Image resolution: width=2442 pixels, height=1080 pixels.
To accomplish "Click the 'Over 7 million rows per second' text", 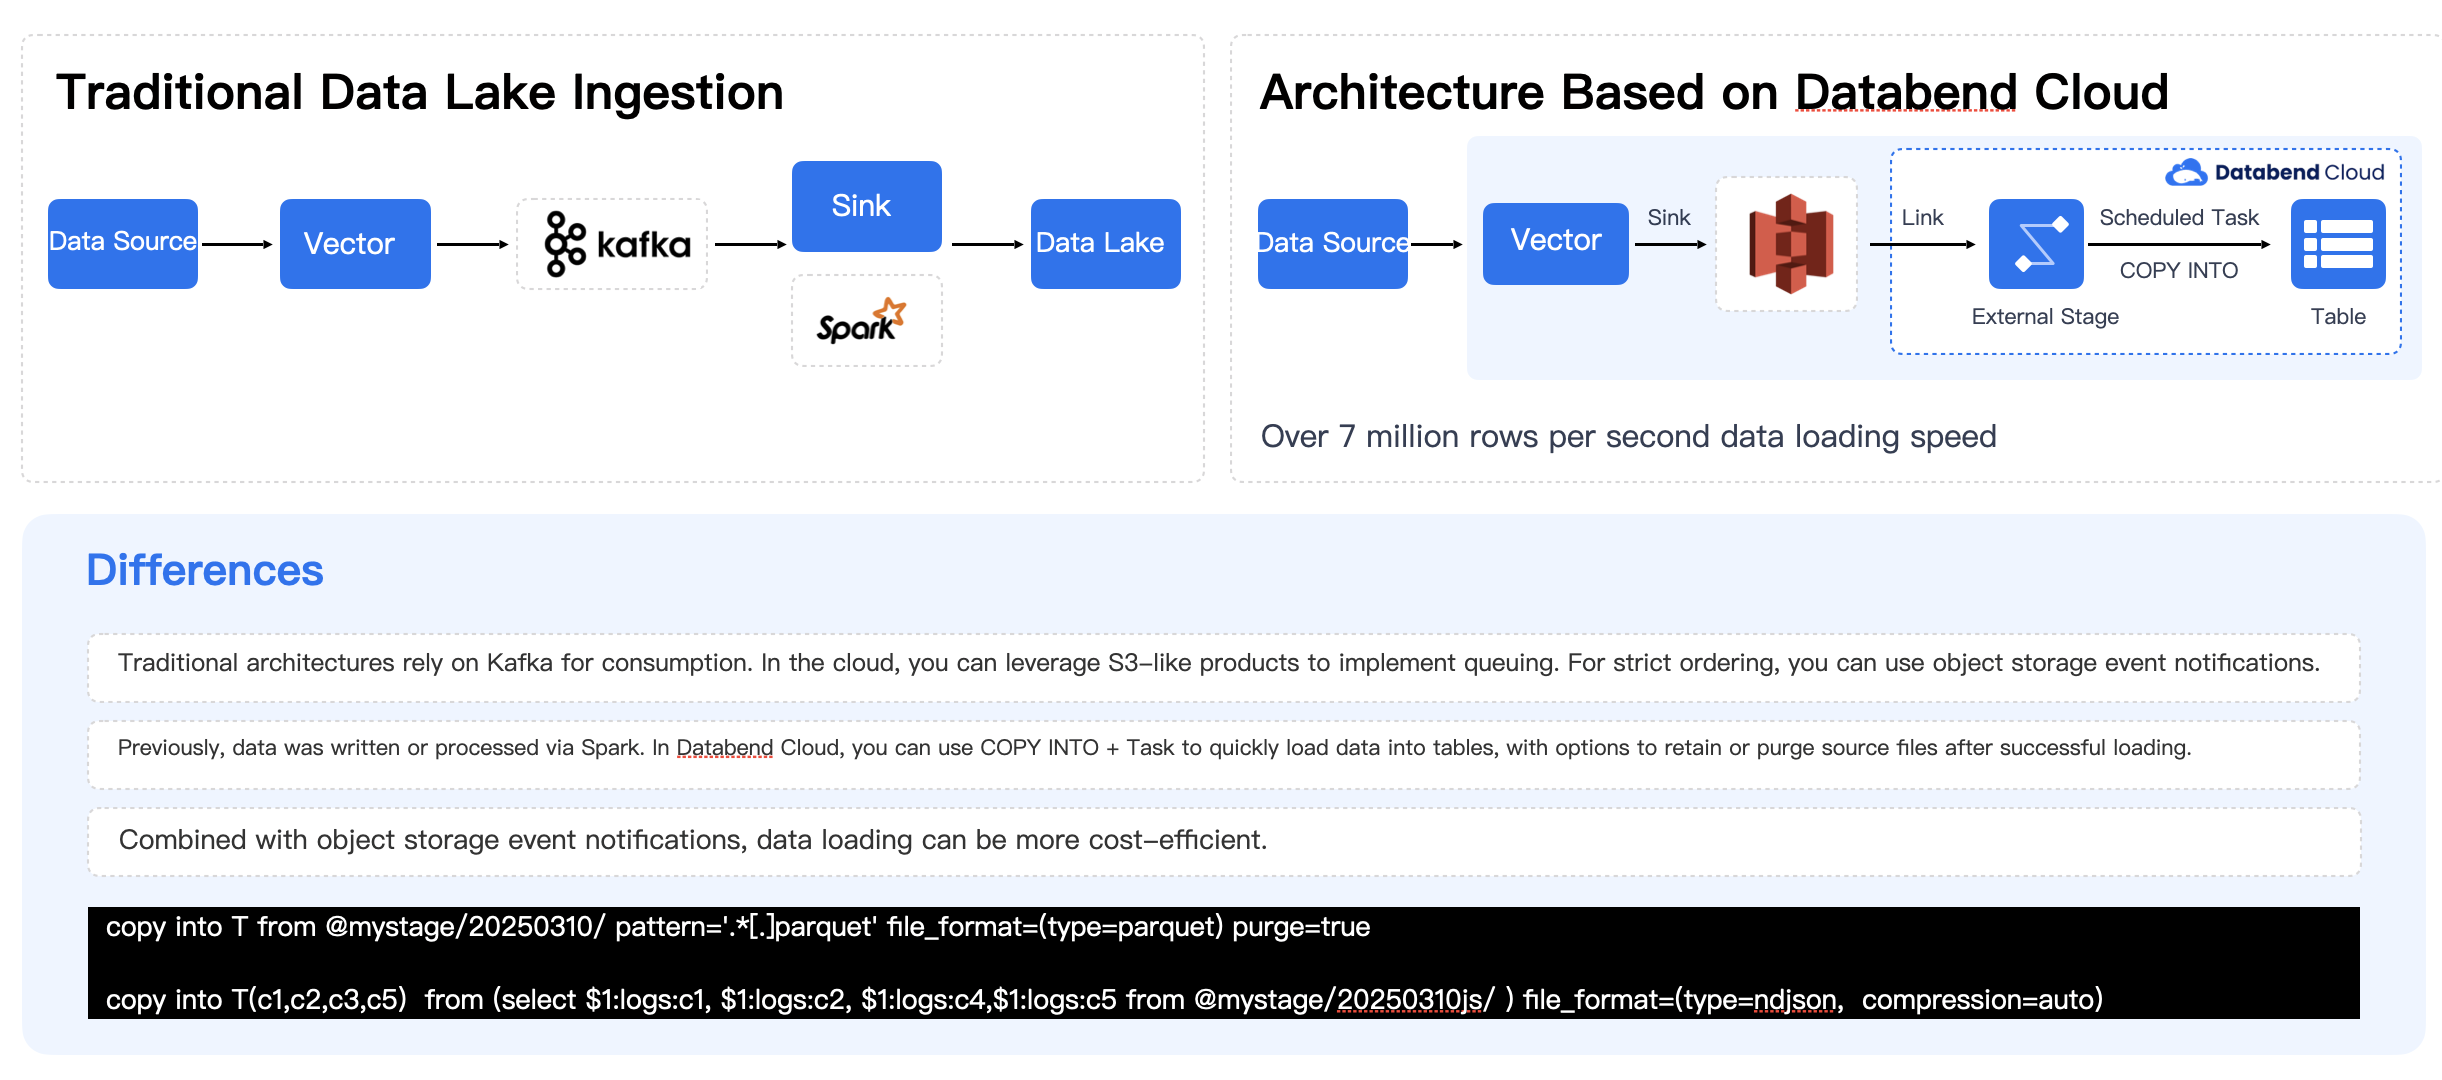I will pos(1628,436).
